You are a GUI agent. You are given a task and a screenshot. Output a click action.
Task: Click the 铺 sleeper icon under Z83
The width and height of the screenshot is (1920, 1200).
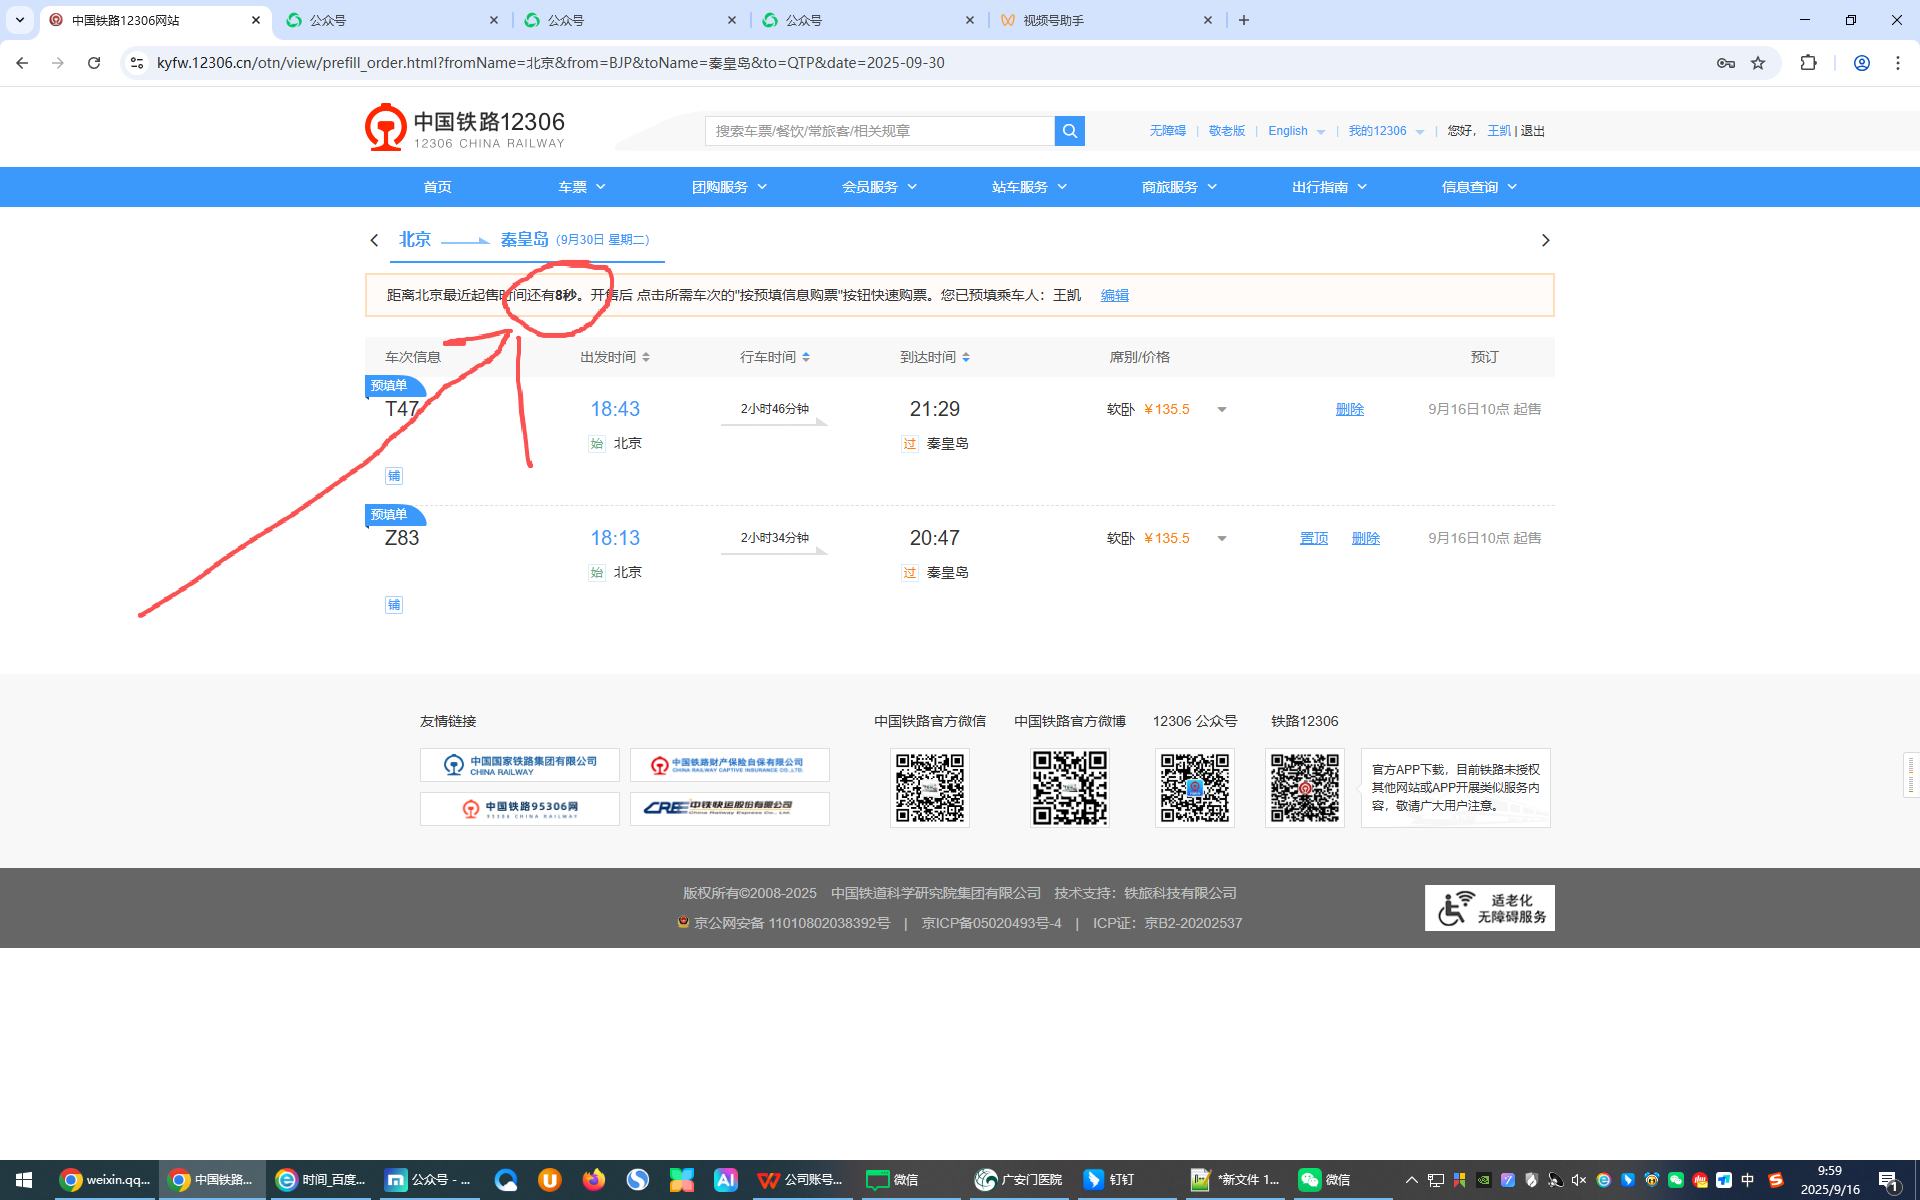click(x=394, y=605)
